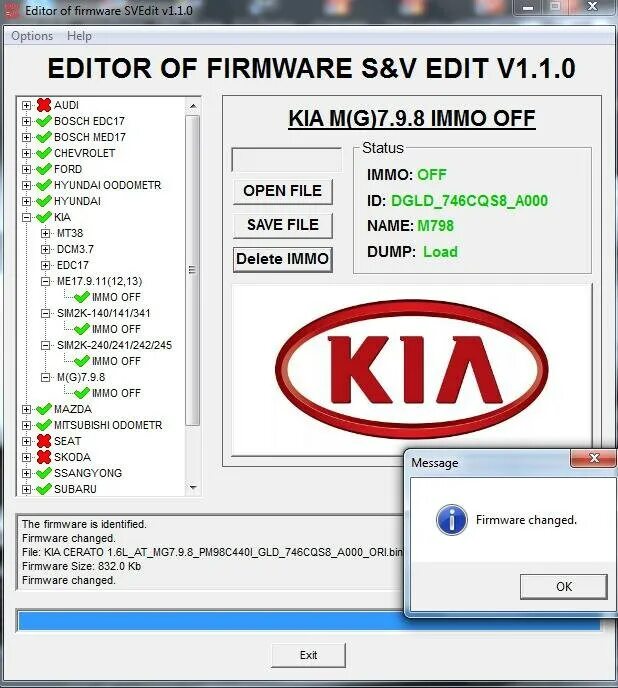Click the OPEN FILE button
618x688 pixels.
(283, 191)
